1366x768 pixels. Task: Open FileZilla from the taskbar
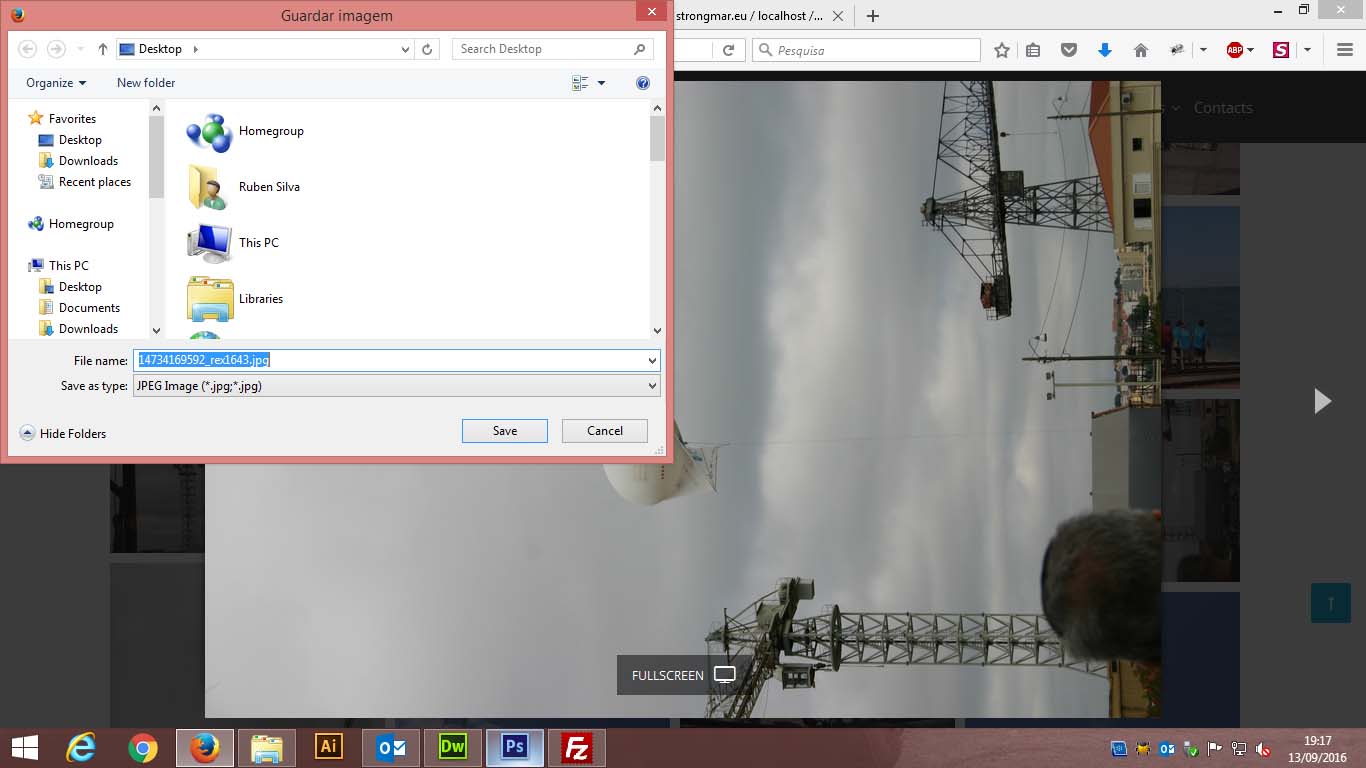576,747
